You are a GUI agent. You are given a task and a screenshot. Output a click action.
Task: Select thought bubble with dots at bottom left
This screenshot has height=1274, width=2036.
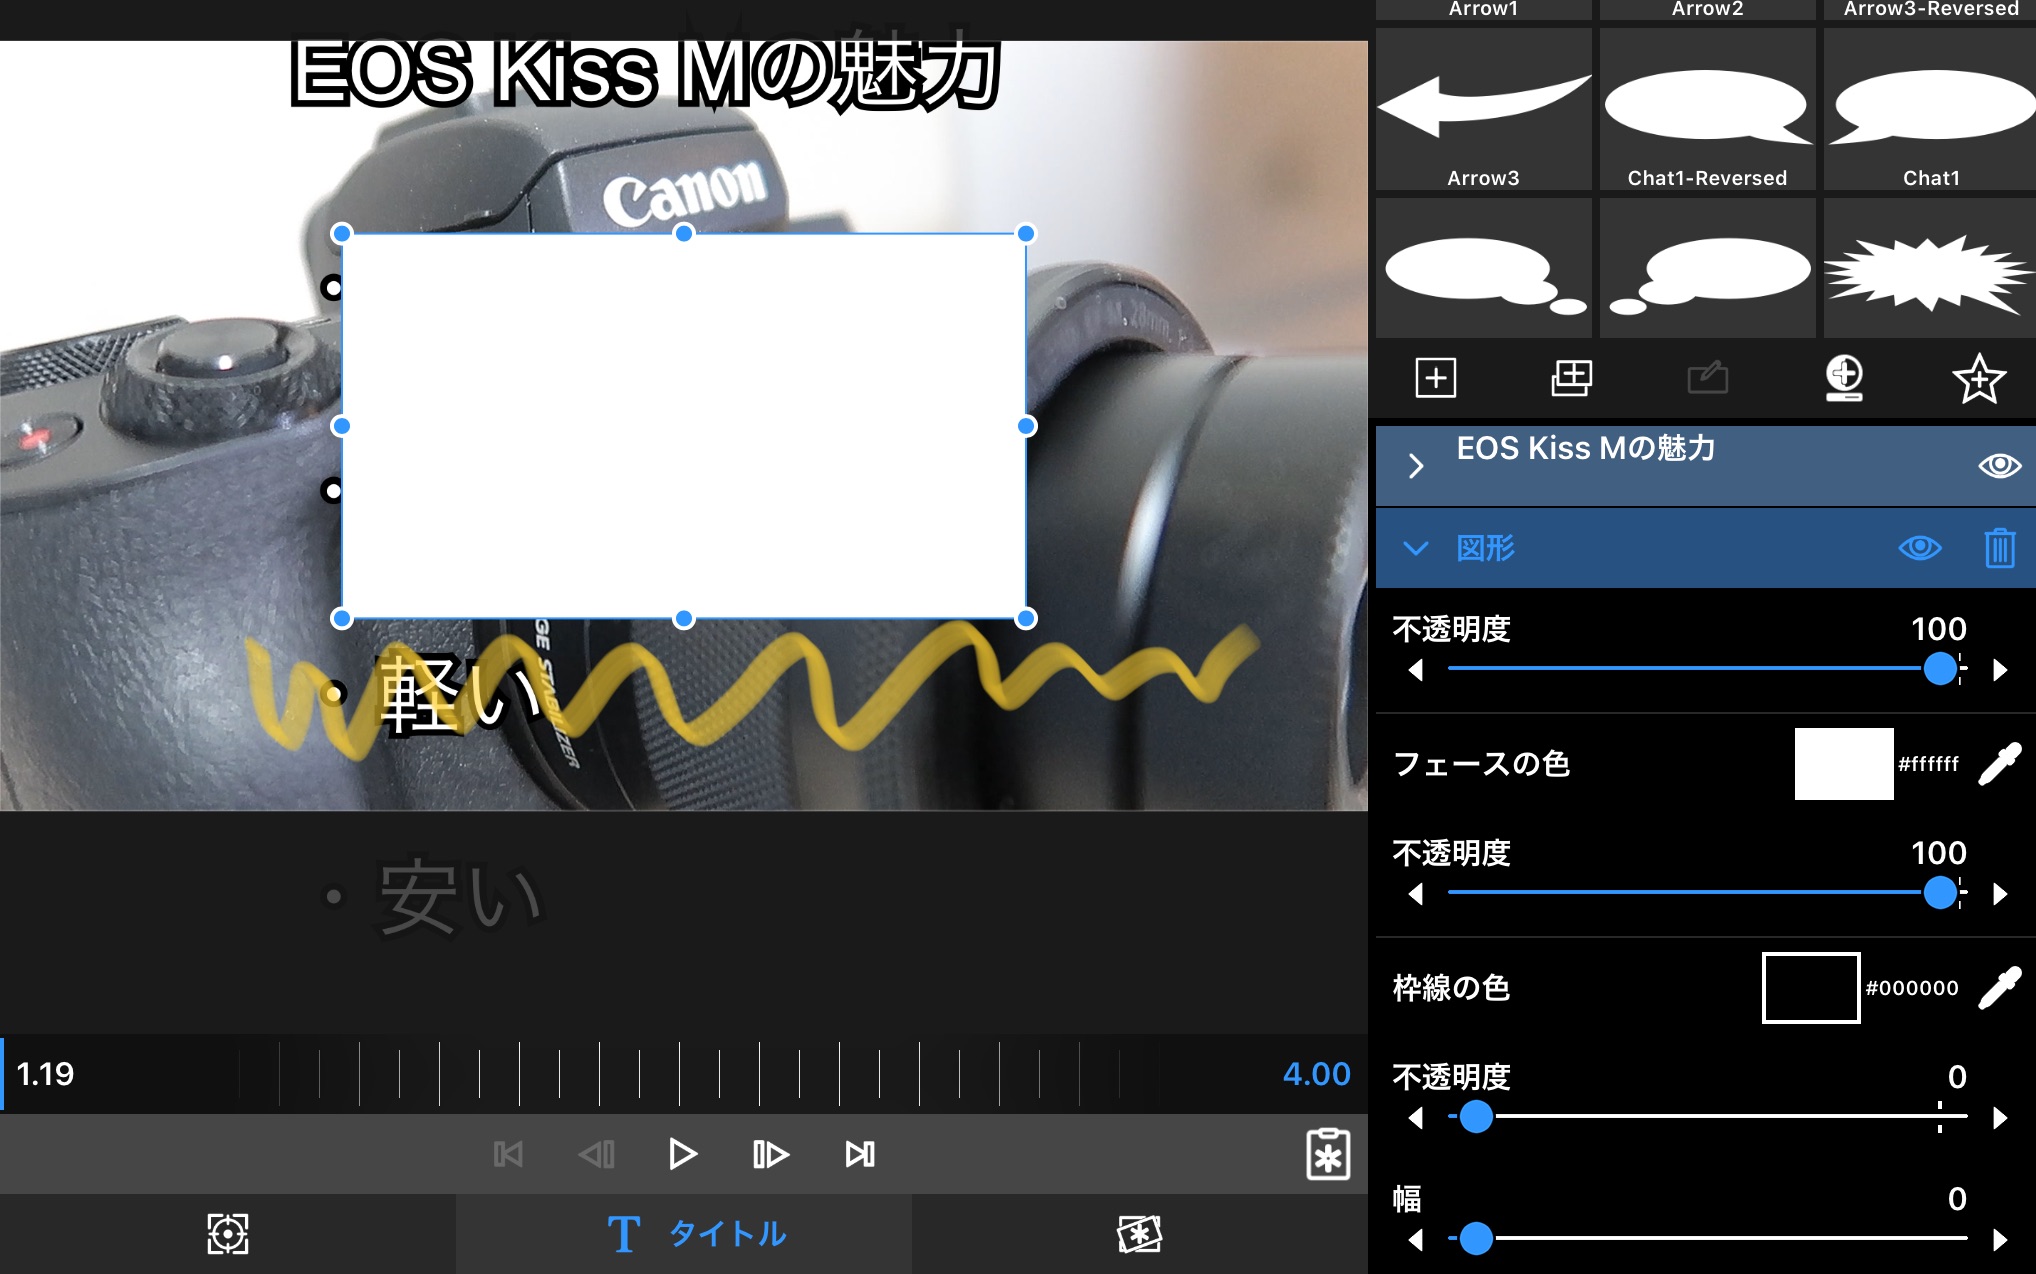(x=1707, y=268)
